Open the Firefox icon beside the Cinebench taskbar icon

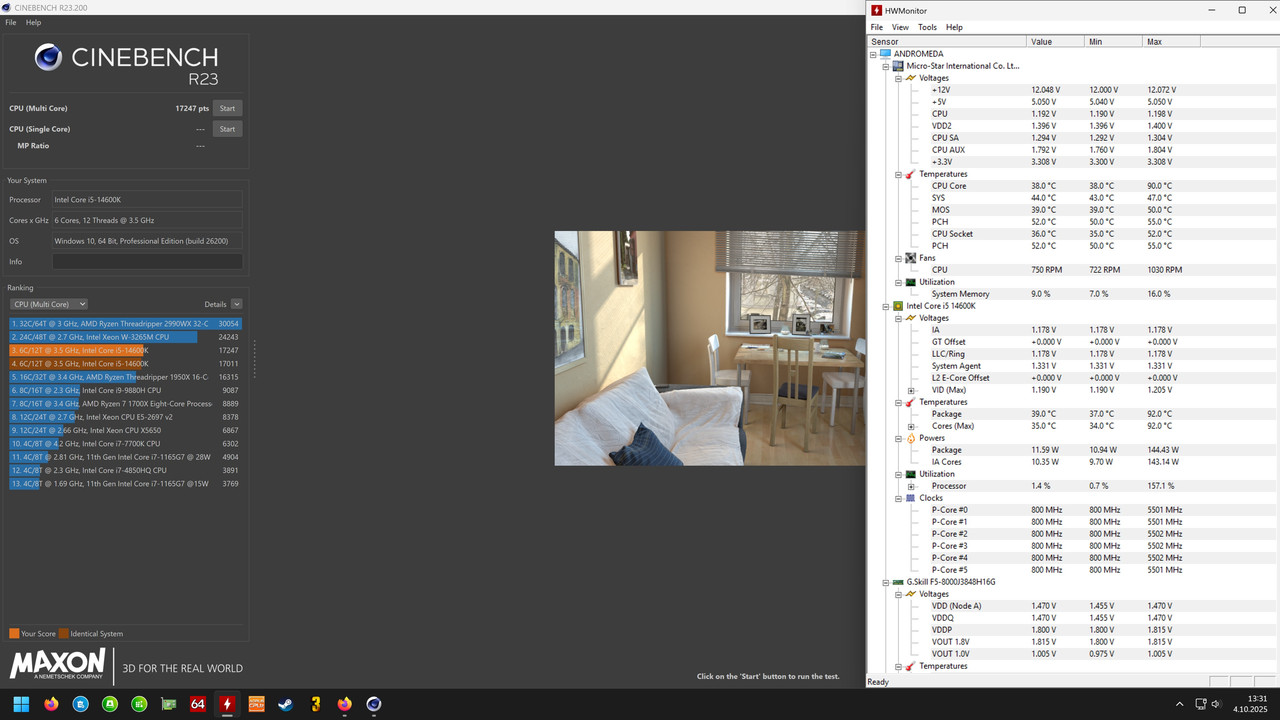[345, 704]
